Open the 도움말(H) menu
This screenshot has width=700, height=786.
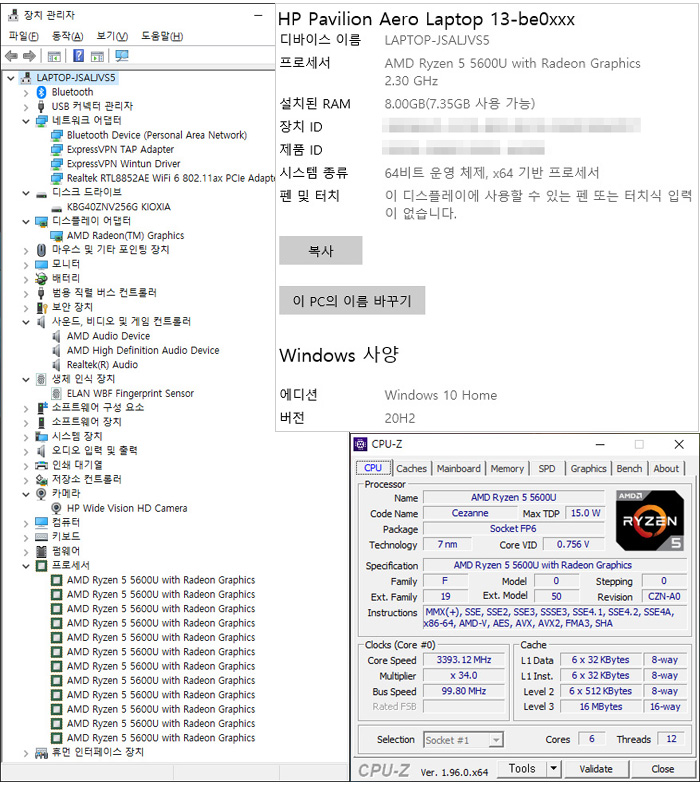162,36
